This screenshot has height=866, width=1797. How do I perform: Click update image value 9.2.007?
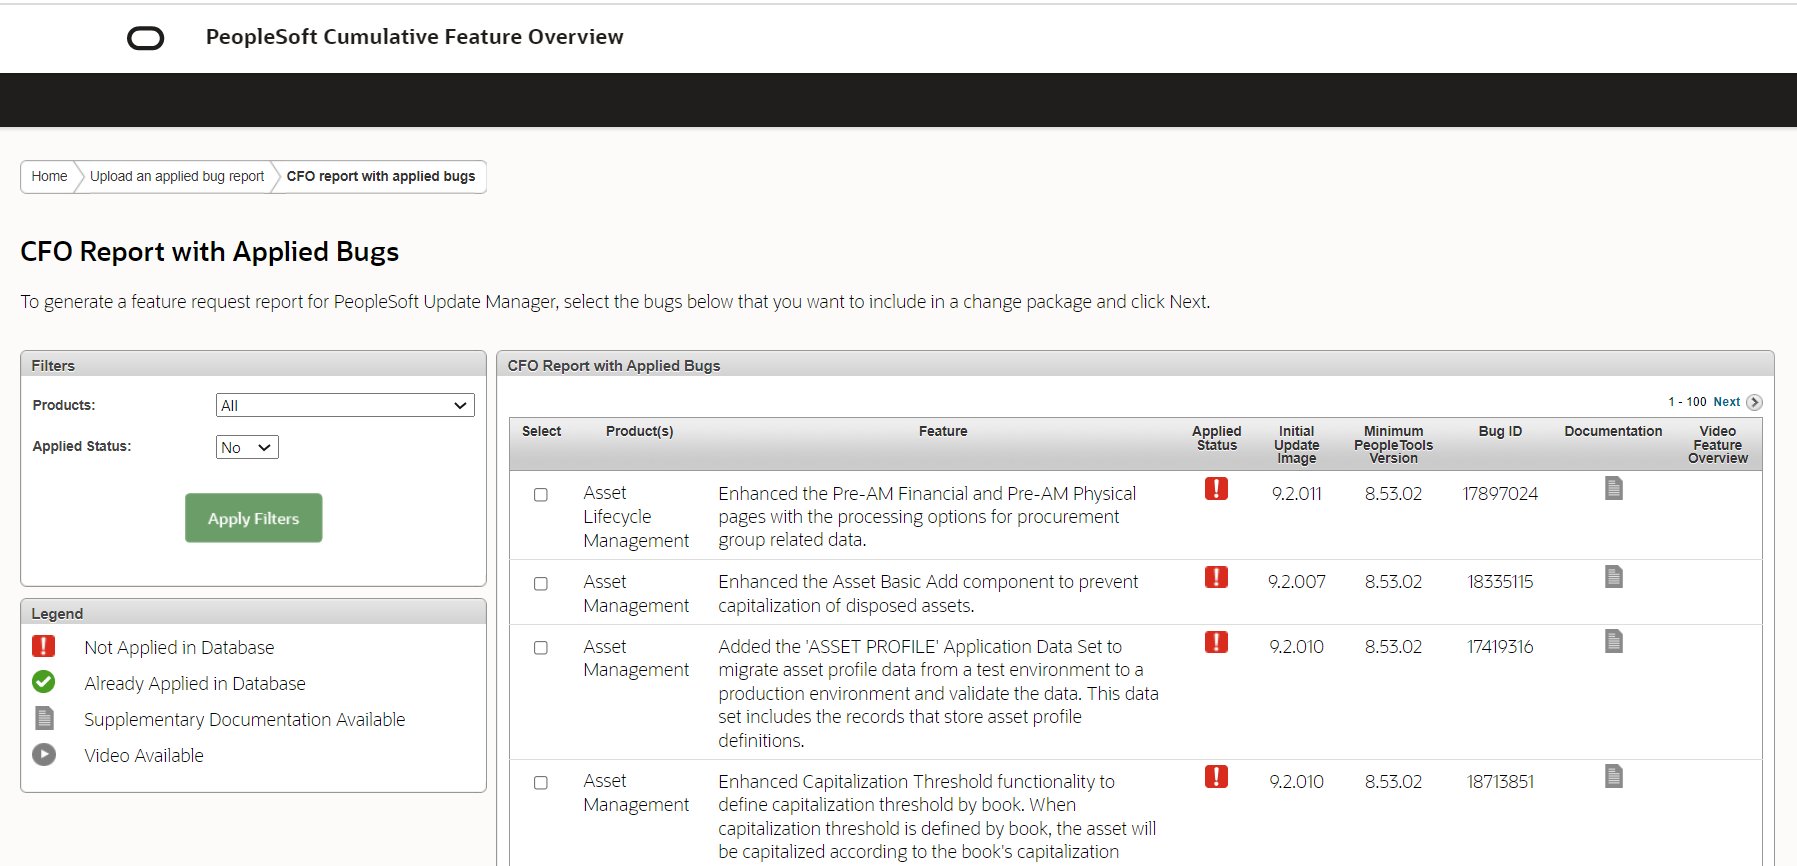click(1297, 582)
